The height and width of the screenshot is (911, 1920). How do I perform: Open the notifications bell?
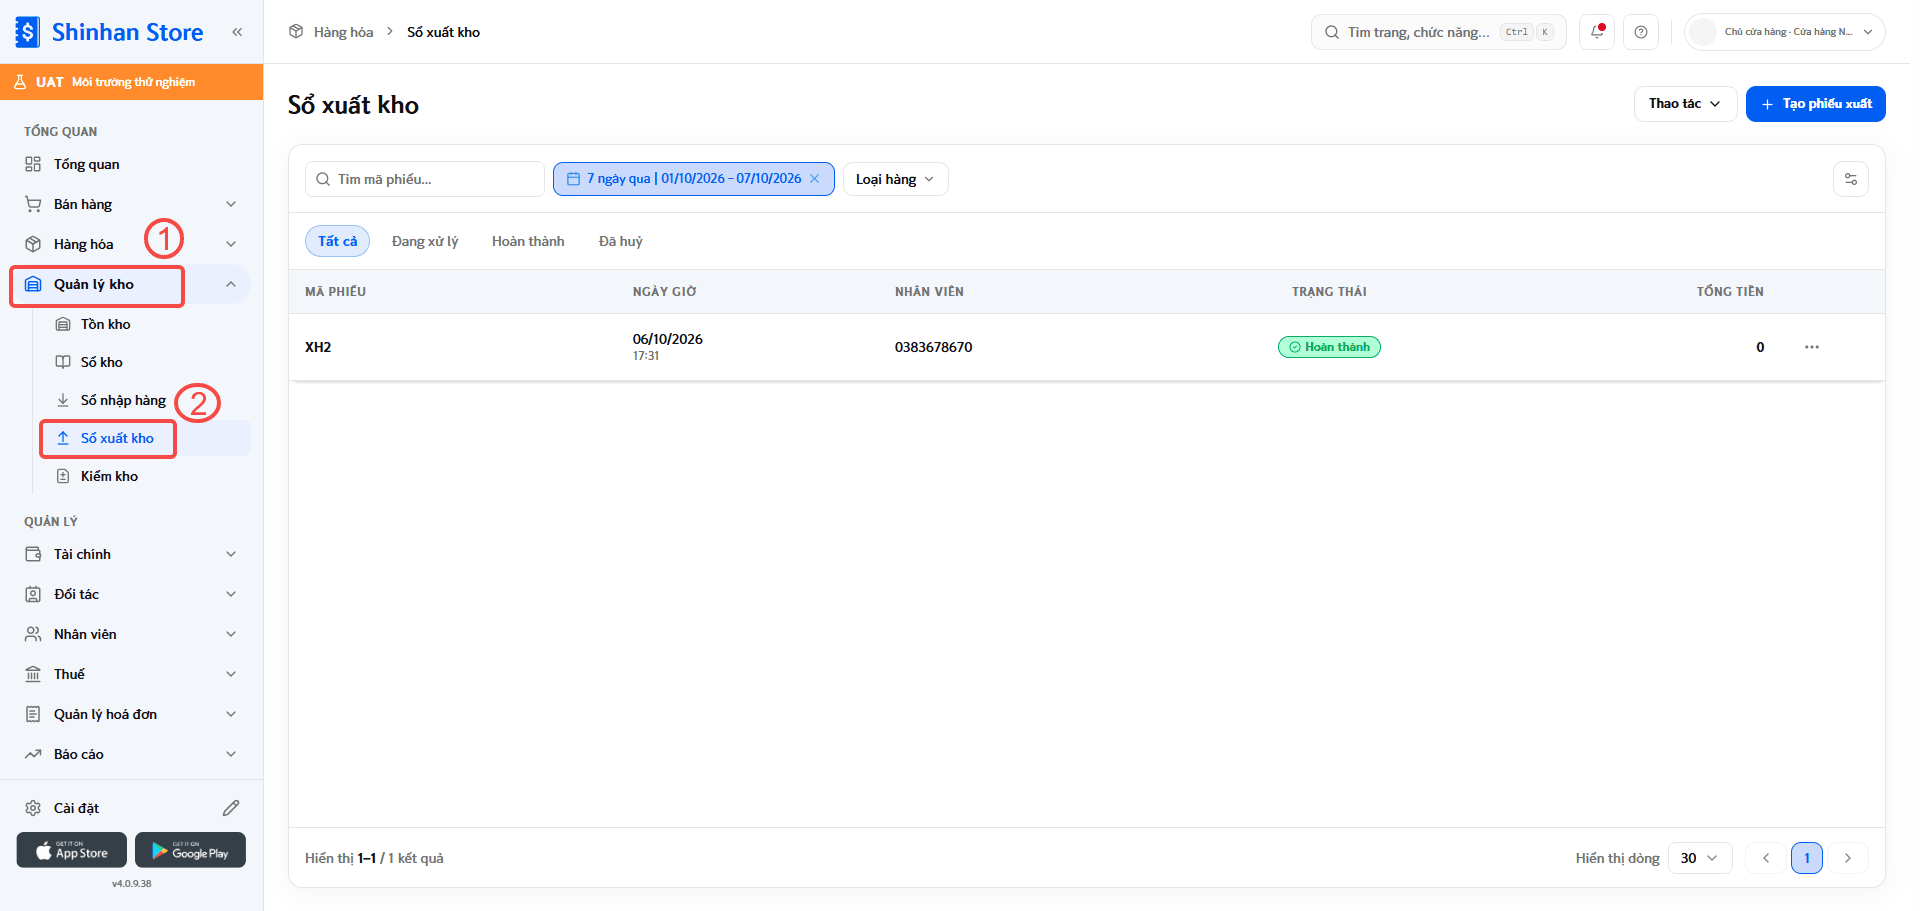coord(1597,32)
